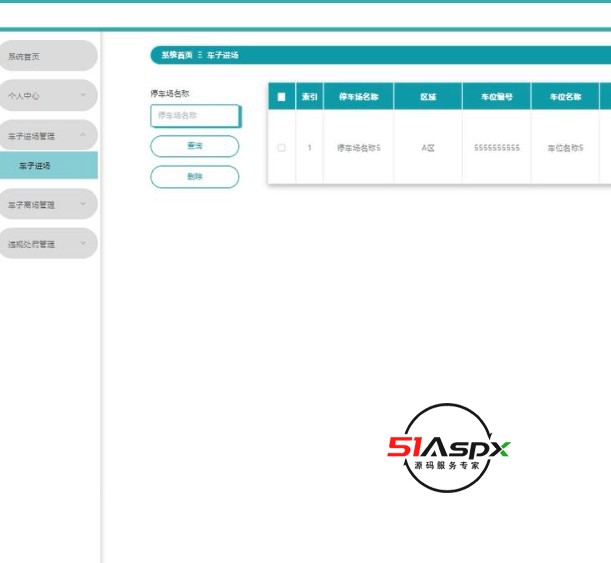Select the 车子进场 submenu item

click(48, 166)
